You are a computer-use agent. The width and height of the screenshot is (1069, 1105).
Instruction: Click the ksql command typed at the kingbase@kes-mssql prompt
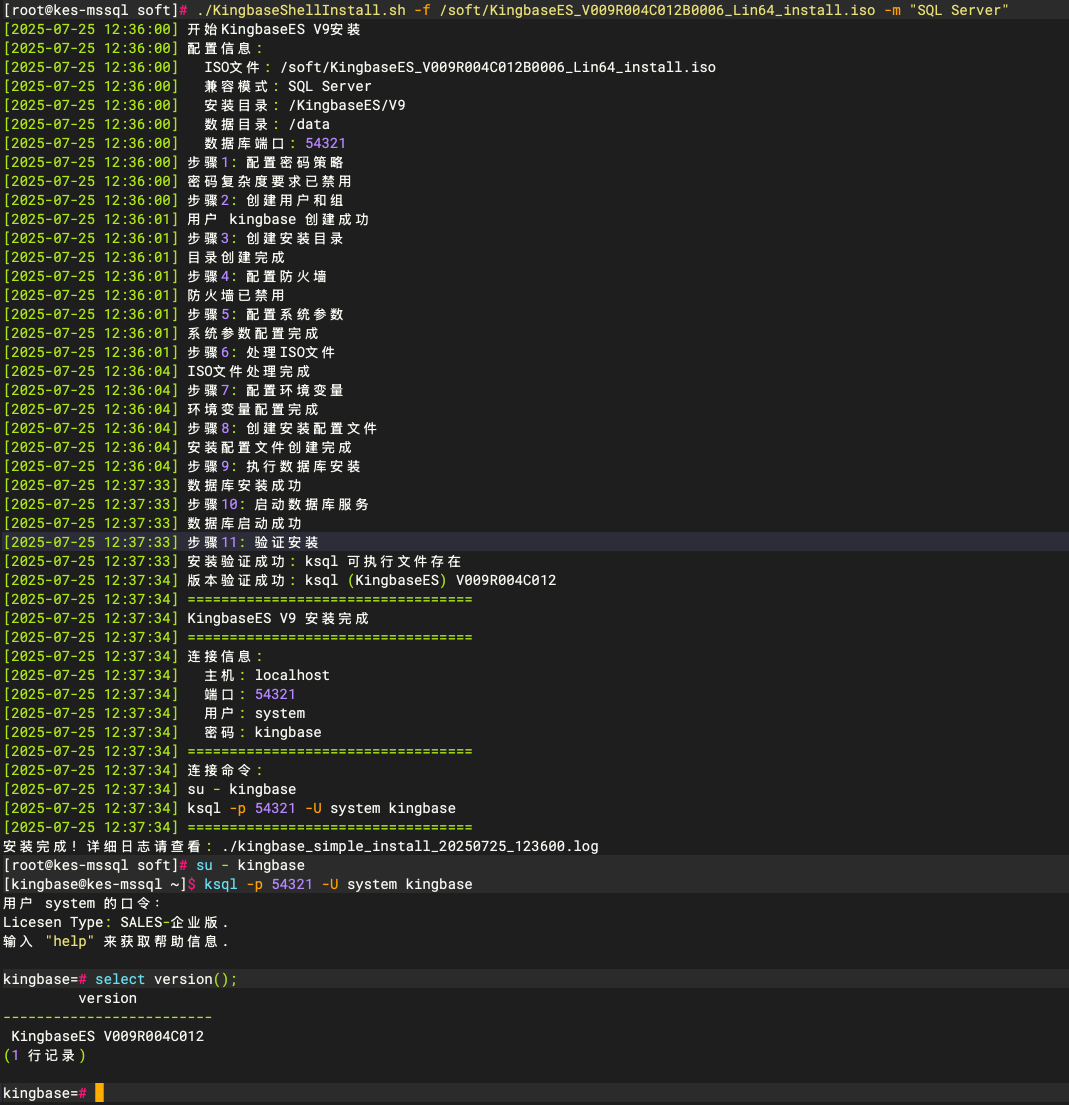pyautogui.click(x=338, y=884)
